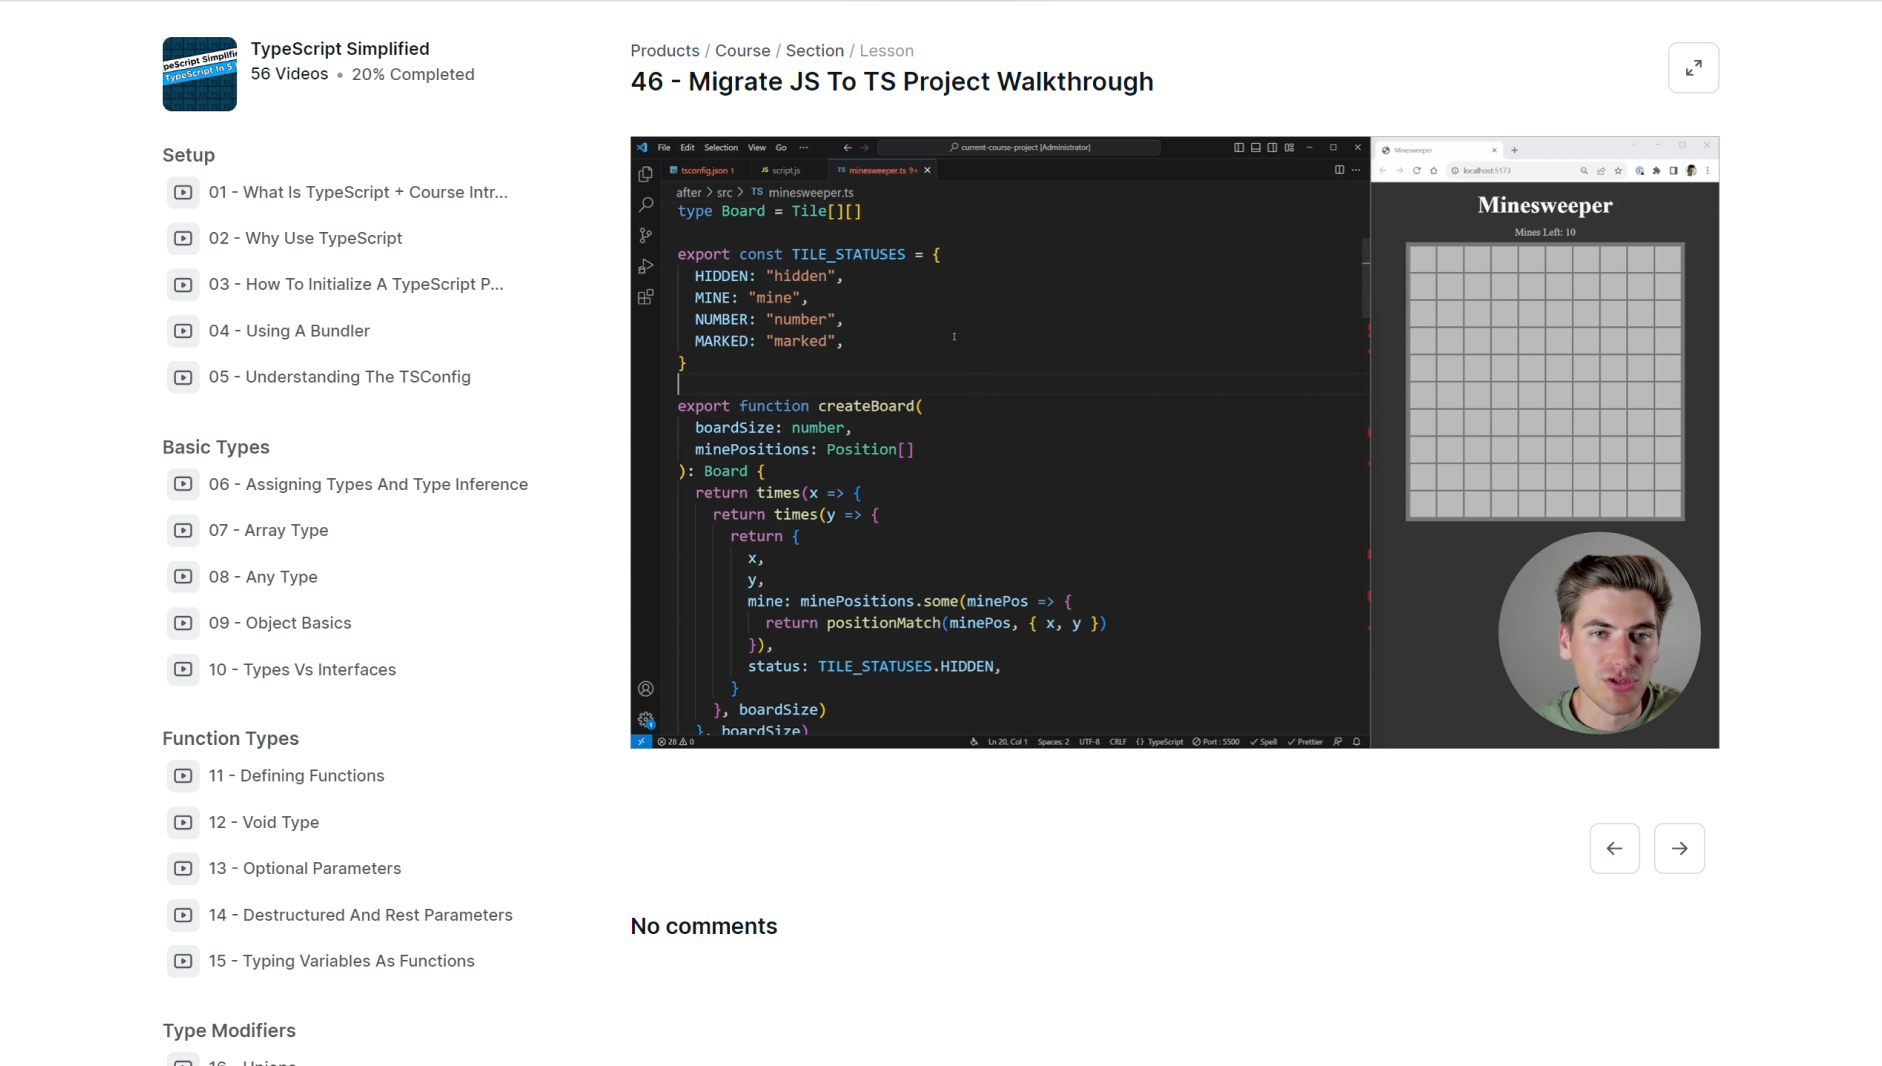1882x1066 pixels.
Task: Click play icon beside Using A Bundler
Action: (x=183, y=331)
